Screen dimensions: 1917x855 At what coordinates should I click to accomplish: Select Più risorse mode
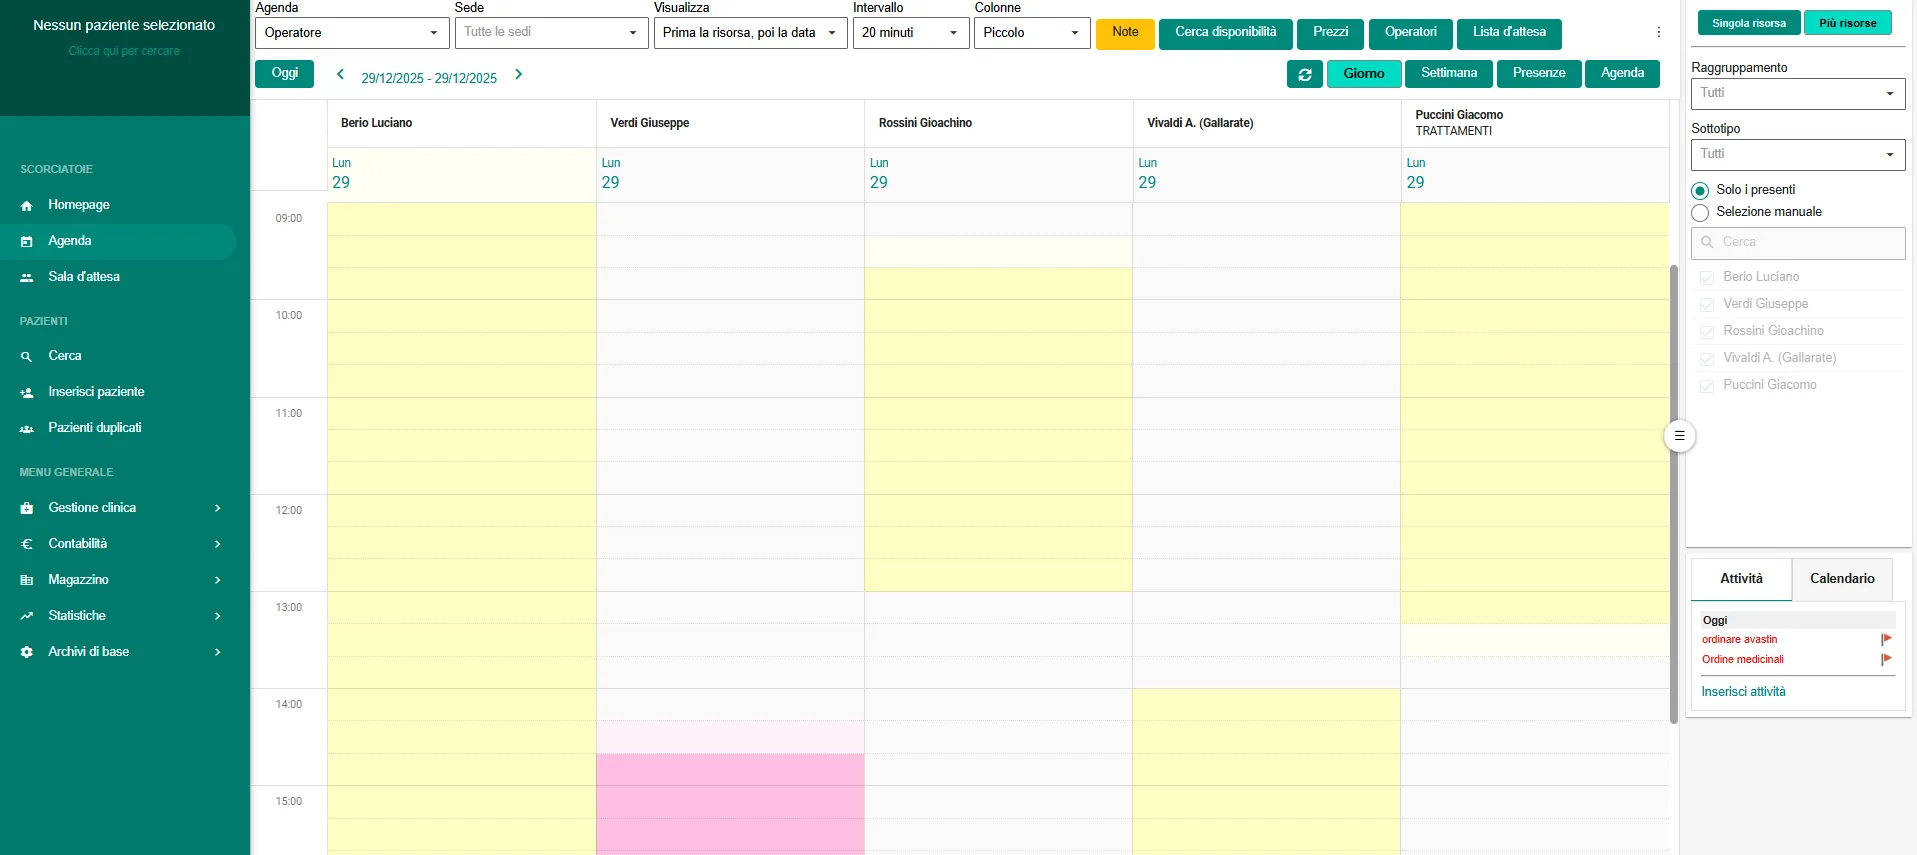click(1848, 23)
